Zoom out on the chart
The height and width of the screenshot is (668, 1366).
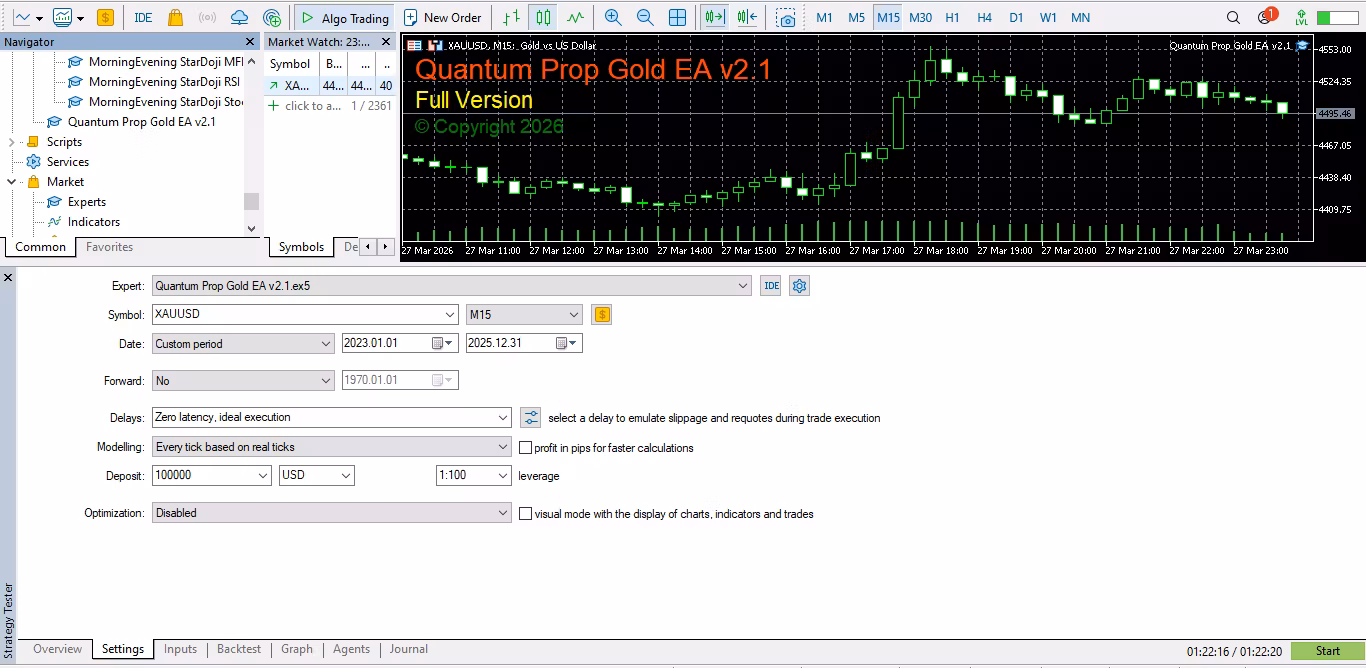point(645,17)
